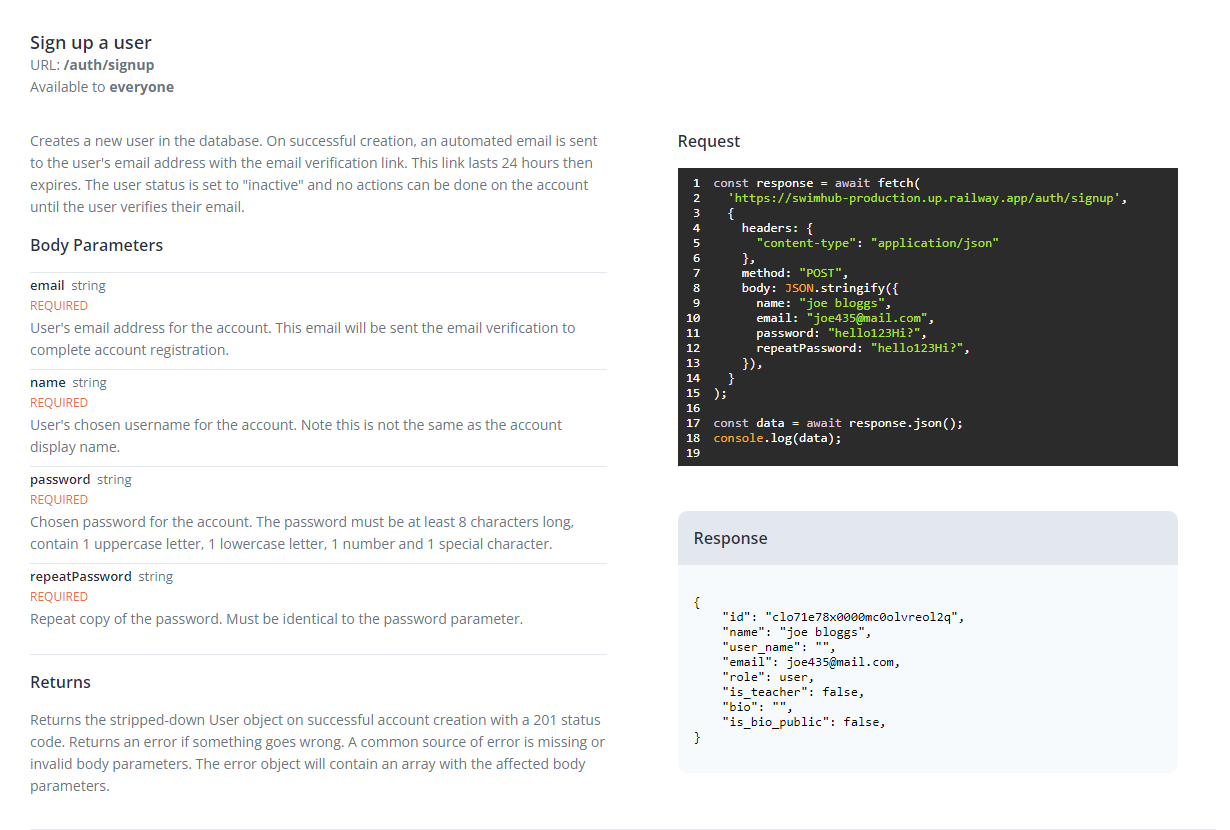This screenshot has width=1230, height=830.
Task: Click the password parameter label
Action: click(60, 479)
